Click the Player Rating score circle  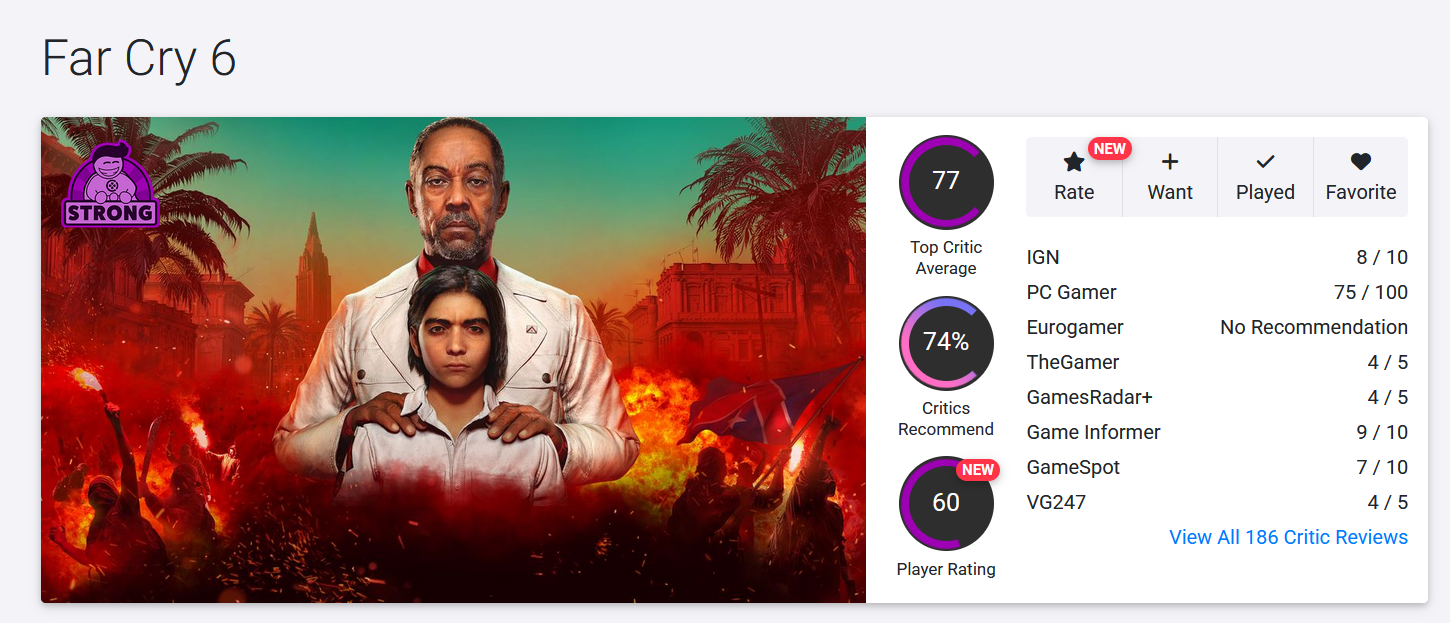click(x=946, y=503)
